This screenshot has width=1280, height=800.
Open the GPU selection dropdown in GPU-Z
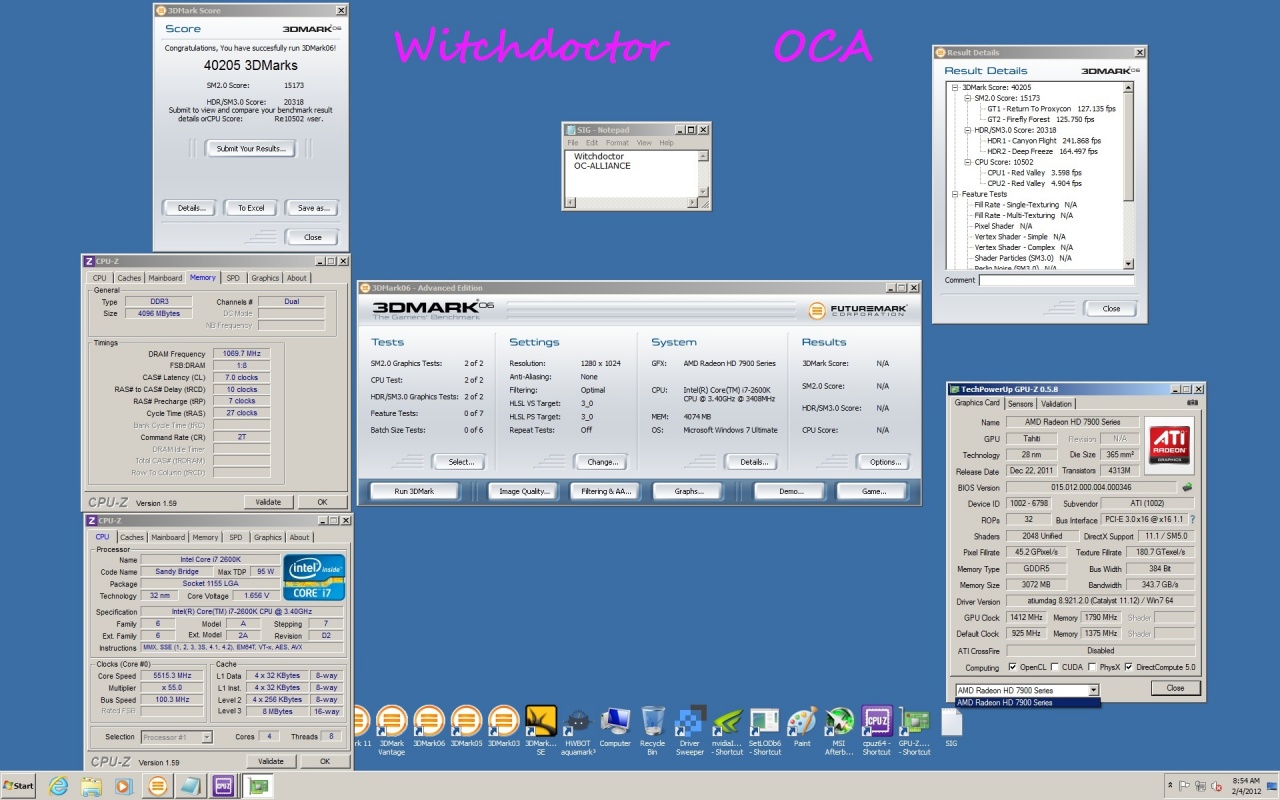point(1093,690)
